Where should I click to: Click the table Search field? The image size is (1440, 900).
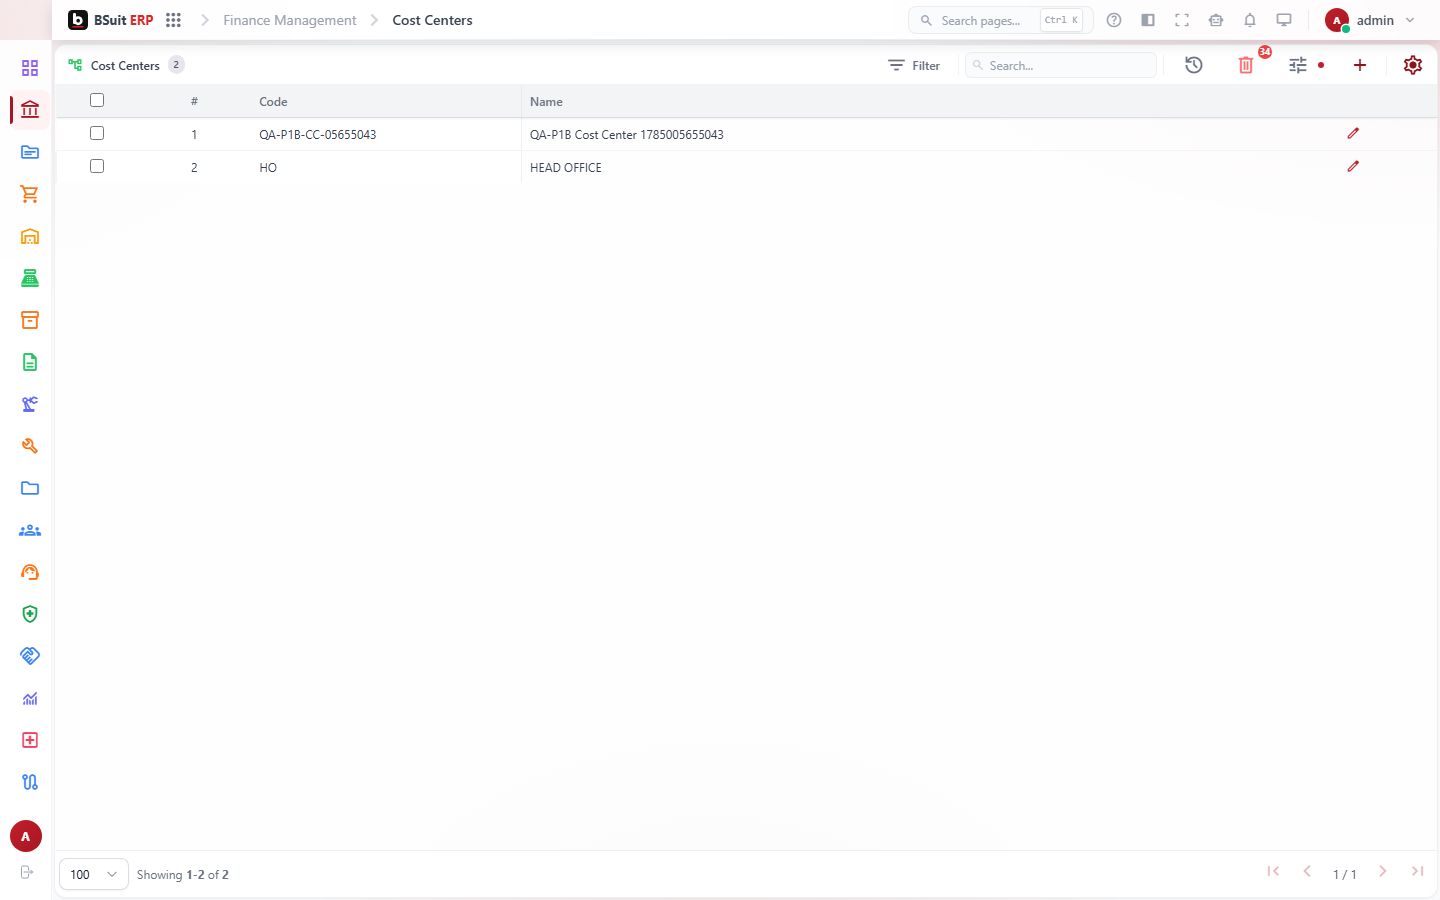coord(1061,65)
